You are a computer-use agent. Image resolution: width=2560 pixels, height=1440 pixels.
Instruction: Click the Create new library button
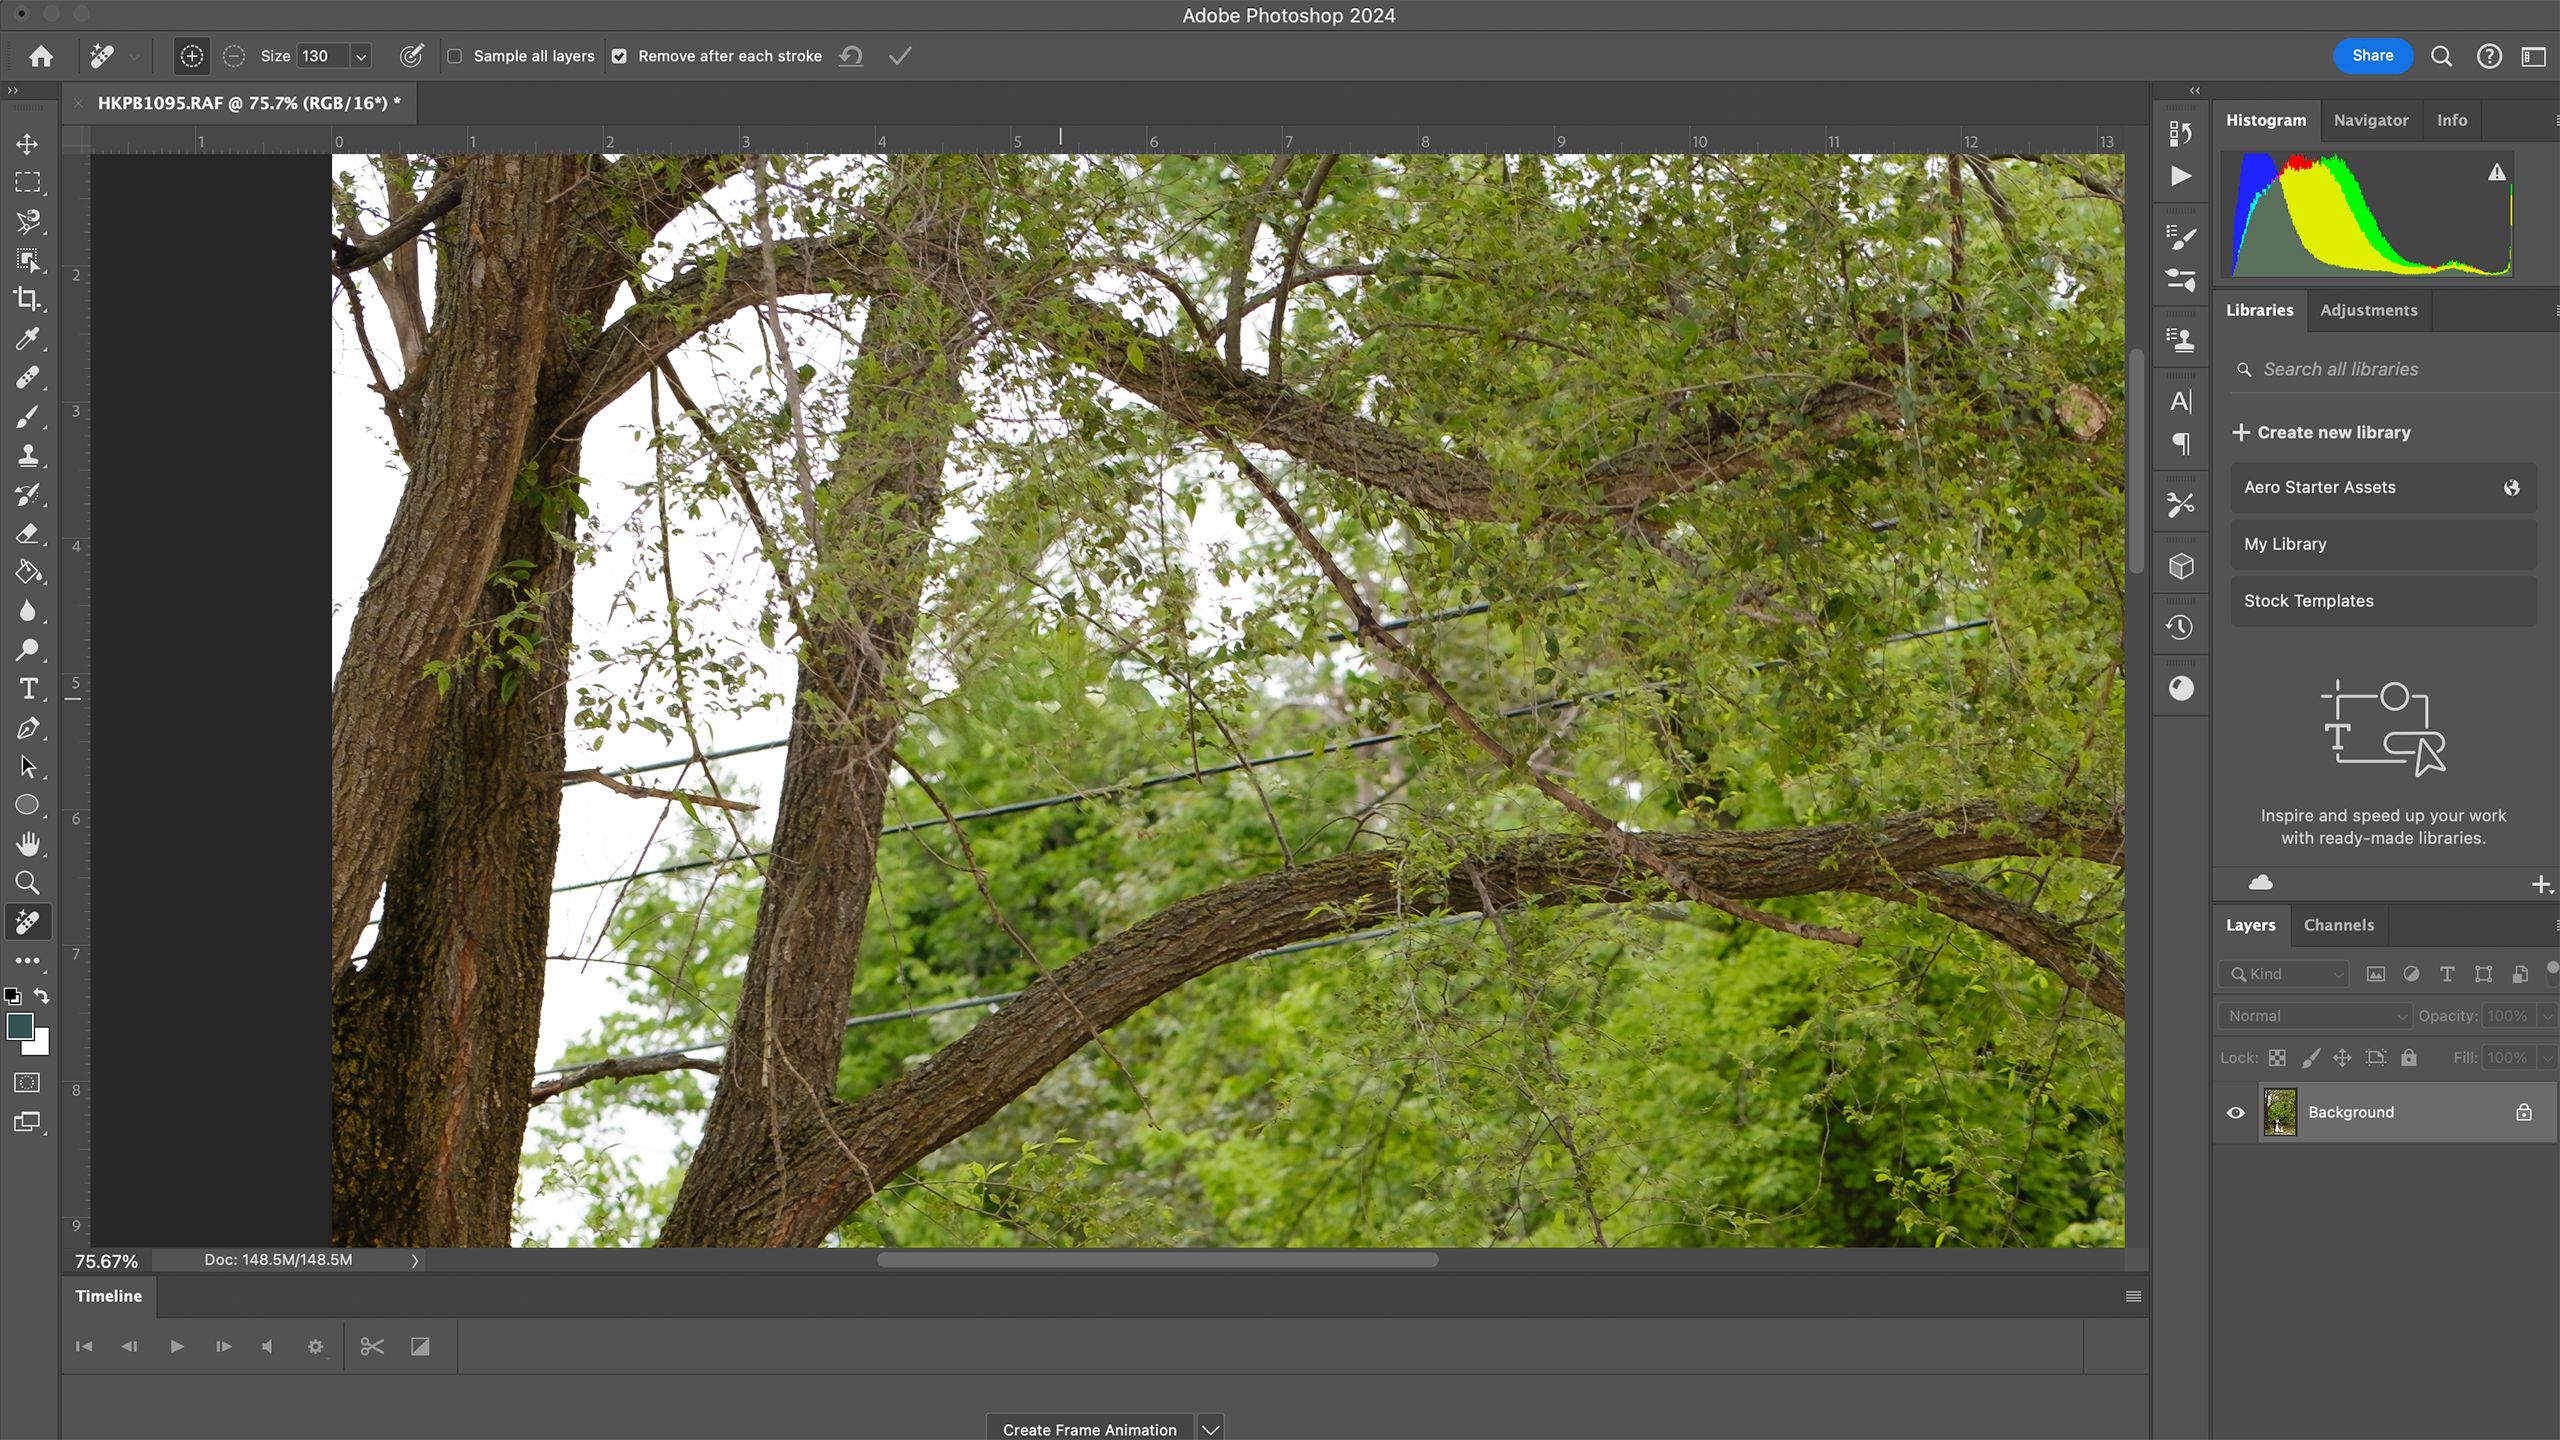[x=2321, y=431]
